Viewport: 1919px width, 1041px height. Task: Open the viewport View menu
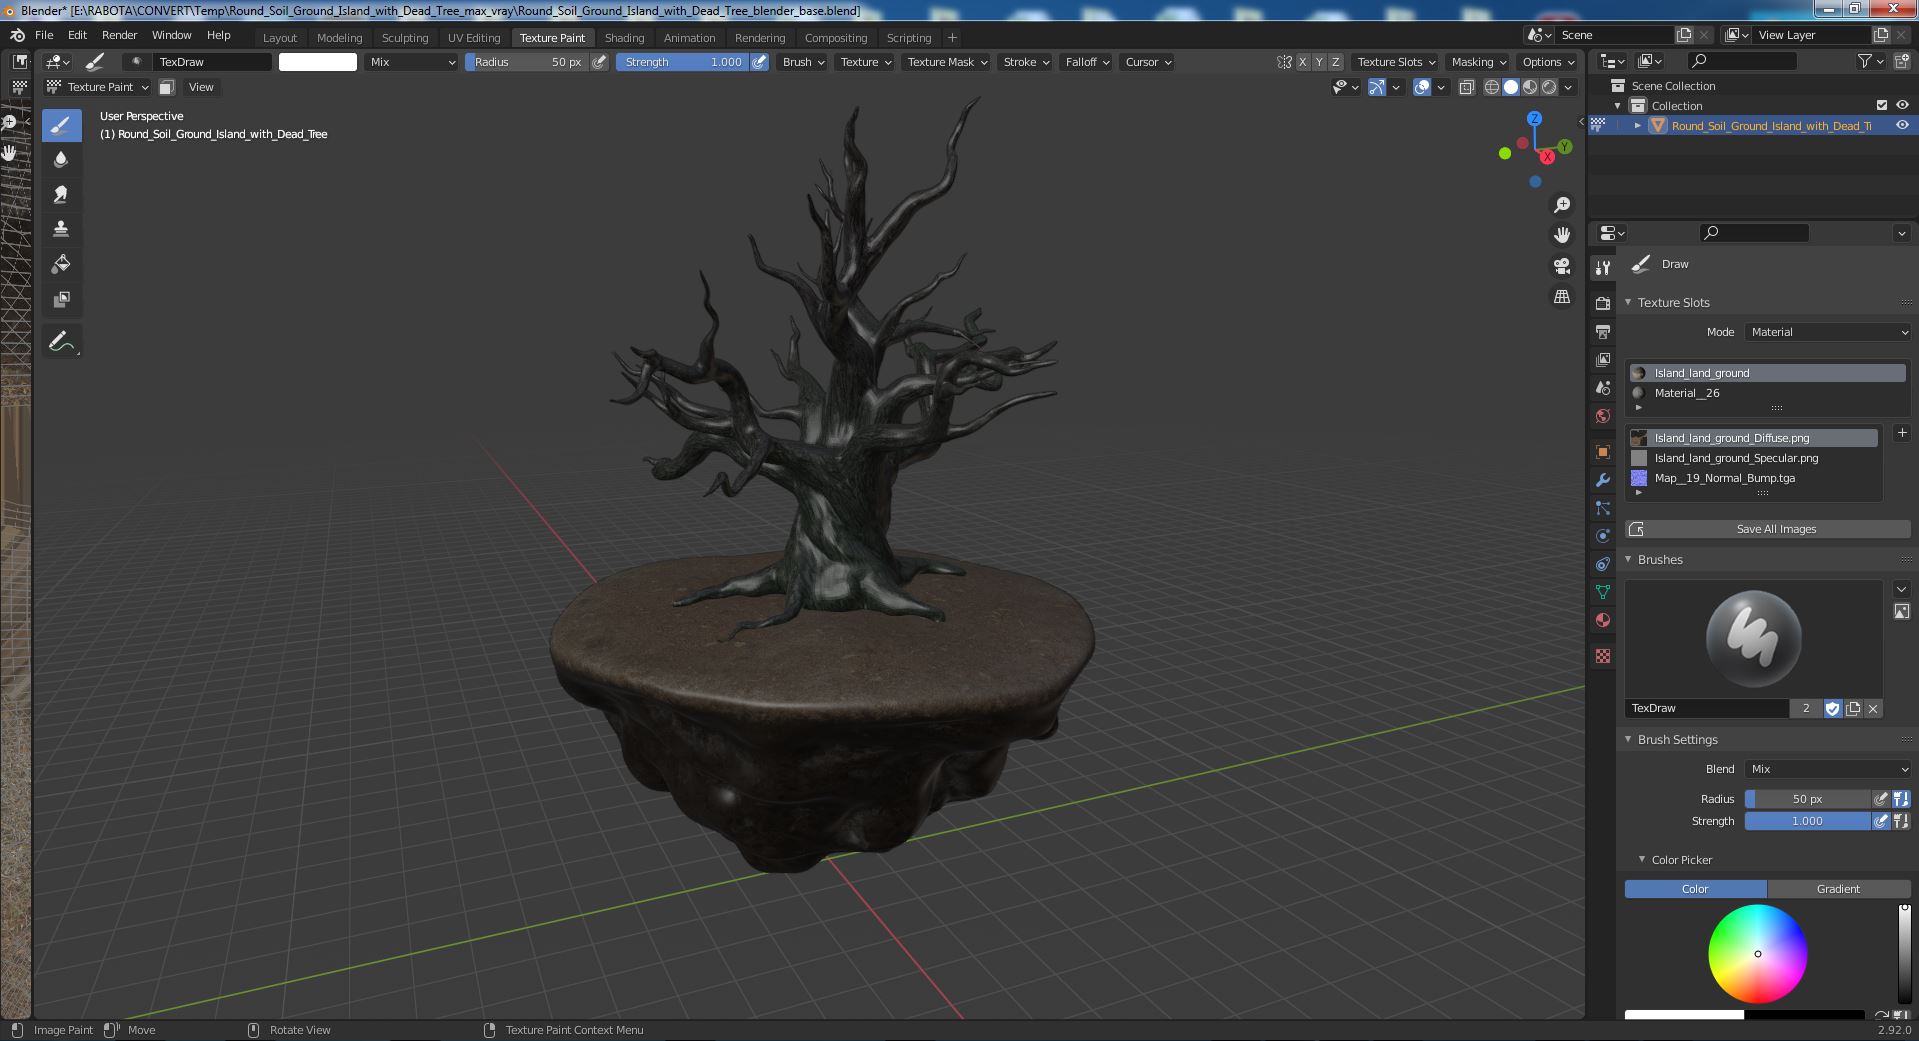click(x=201, y=87)
